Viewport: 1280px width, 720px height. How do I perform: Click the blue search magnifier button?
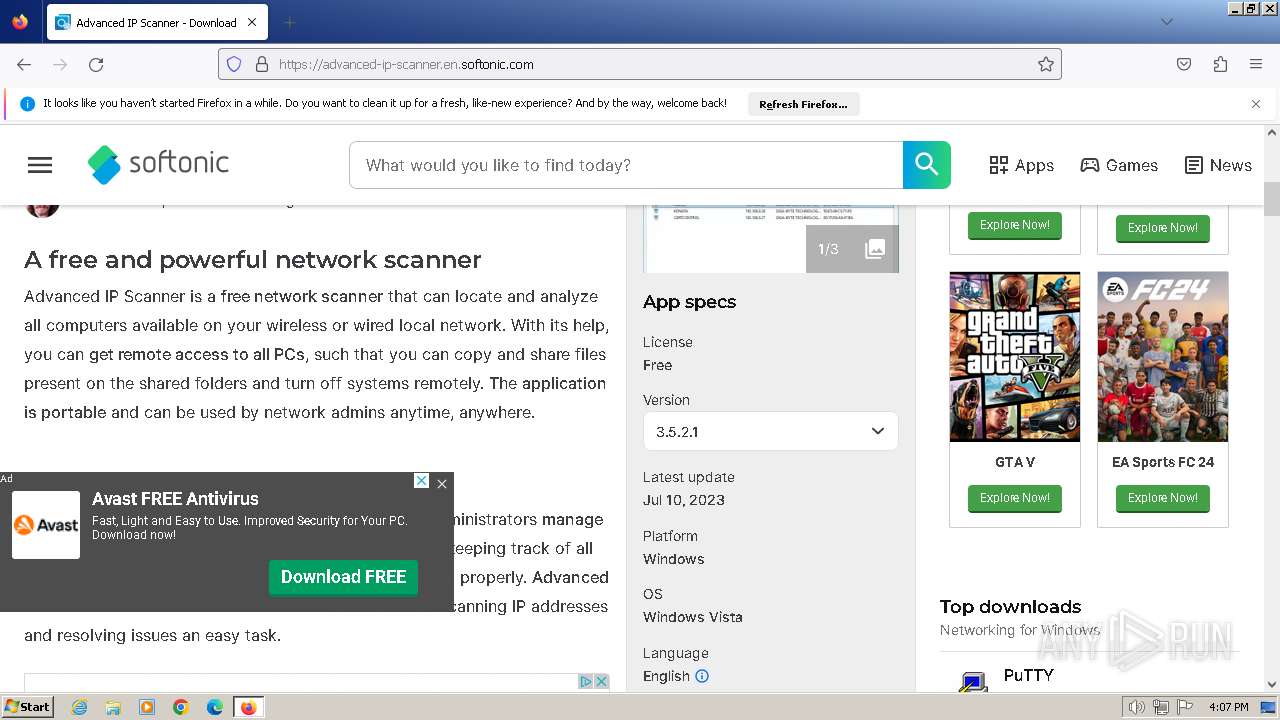pos(927,165)
